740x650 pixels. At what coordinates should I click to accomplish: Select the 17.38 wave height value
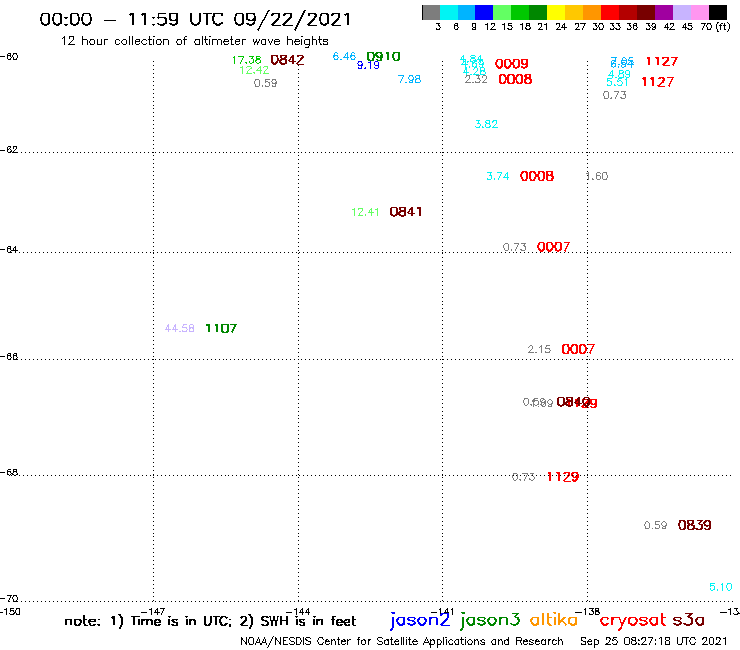click(246, 60)
